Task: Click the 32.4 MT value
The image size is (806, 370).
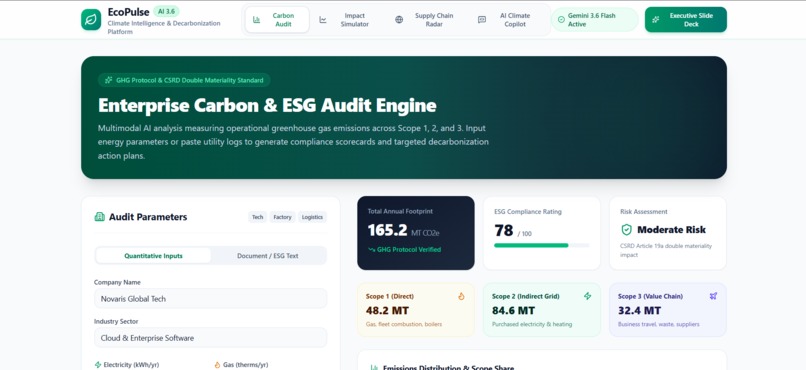Action: (x=639, y=310)
